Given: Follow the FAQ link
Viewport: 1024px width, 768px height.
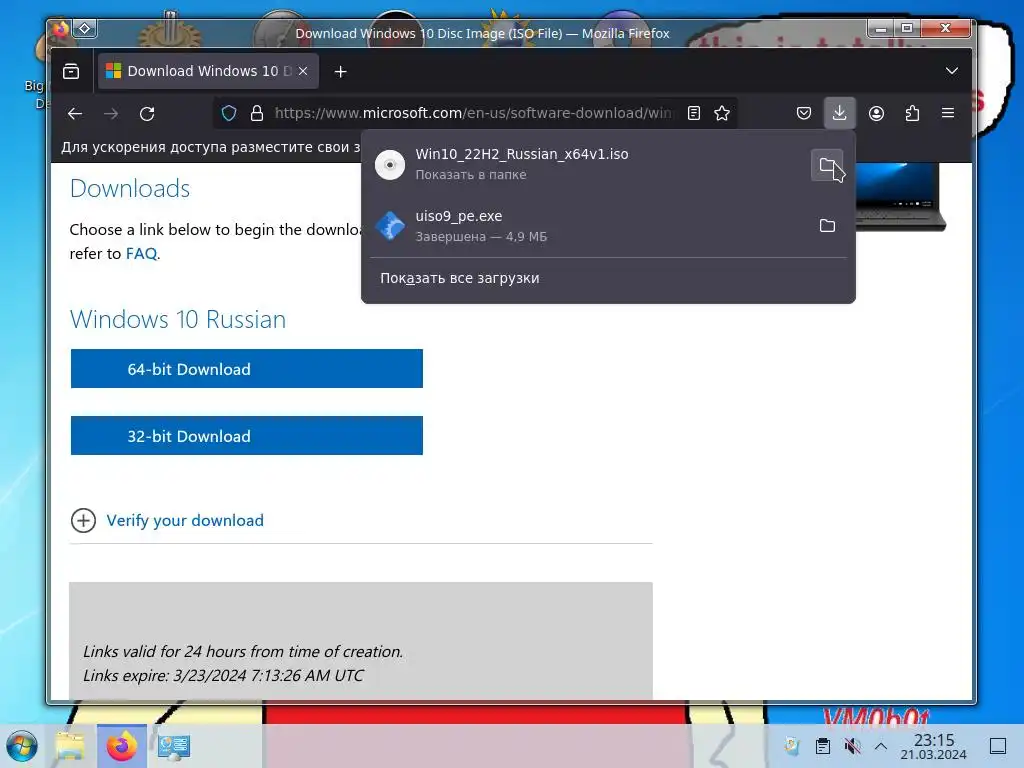Looking at the screenshot, I should click(x=141, y=253).
